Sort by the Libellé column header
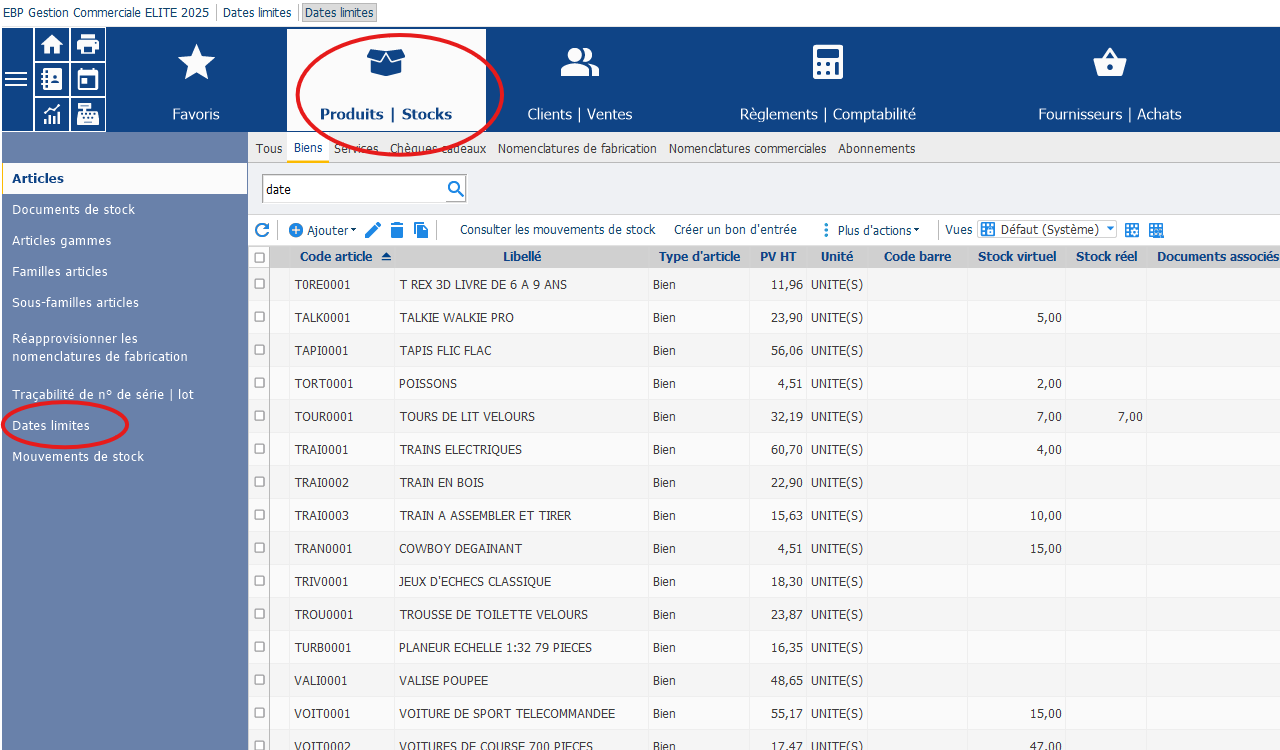 tap(522, 257)
